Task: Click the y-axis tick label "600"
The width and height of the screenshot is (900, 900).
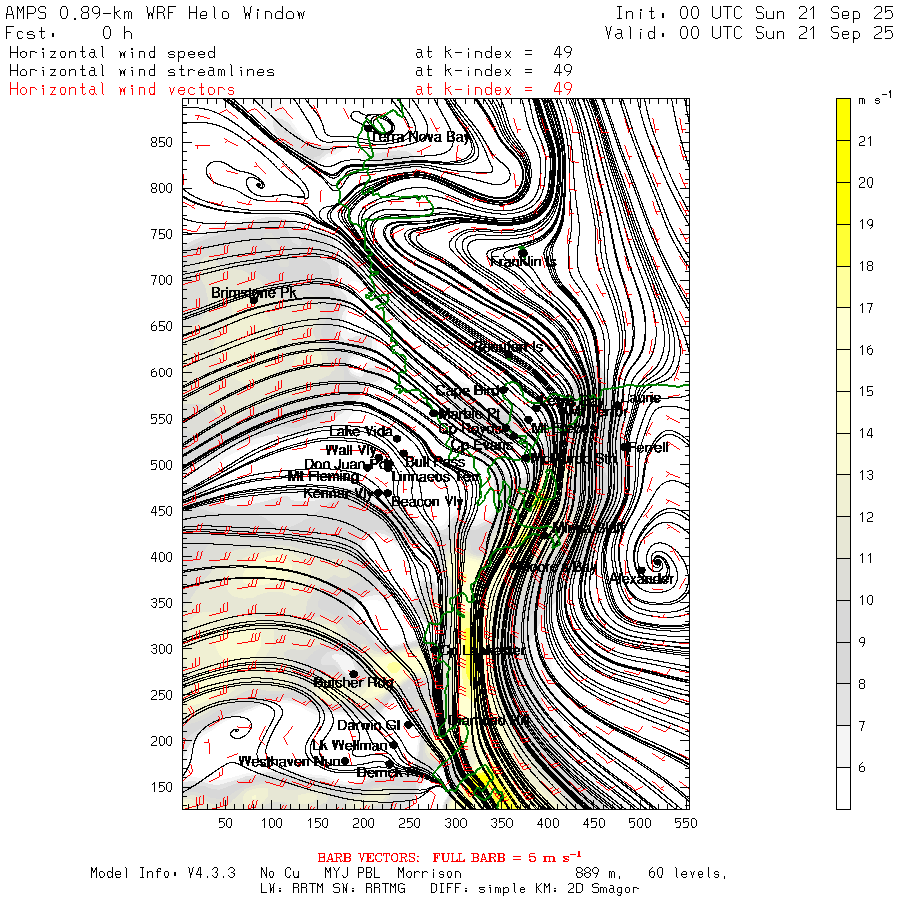Action: (161, 373)
